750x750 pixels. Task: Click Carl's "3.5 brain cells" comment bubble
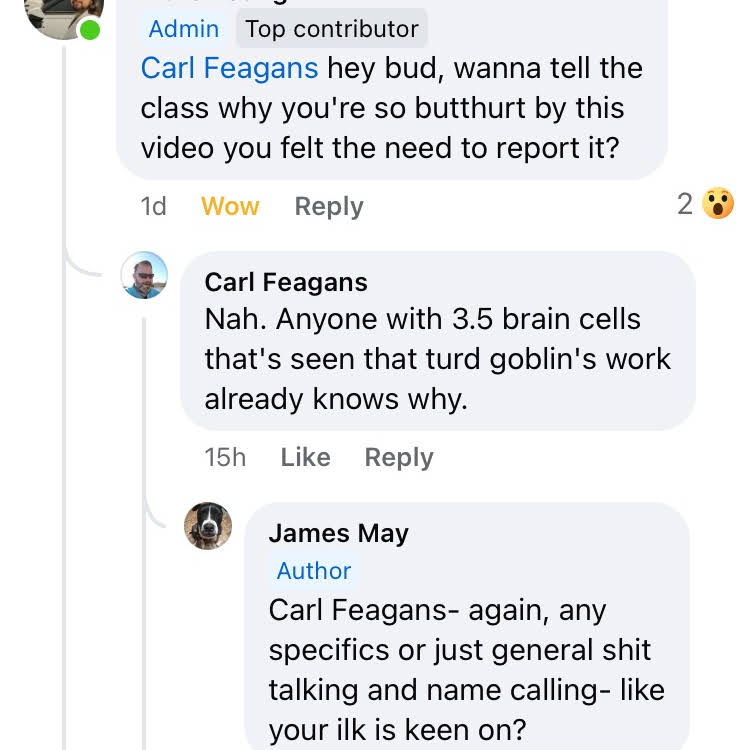[x=437, y=359]
